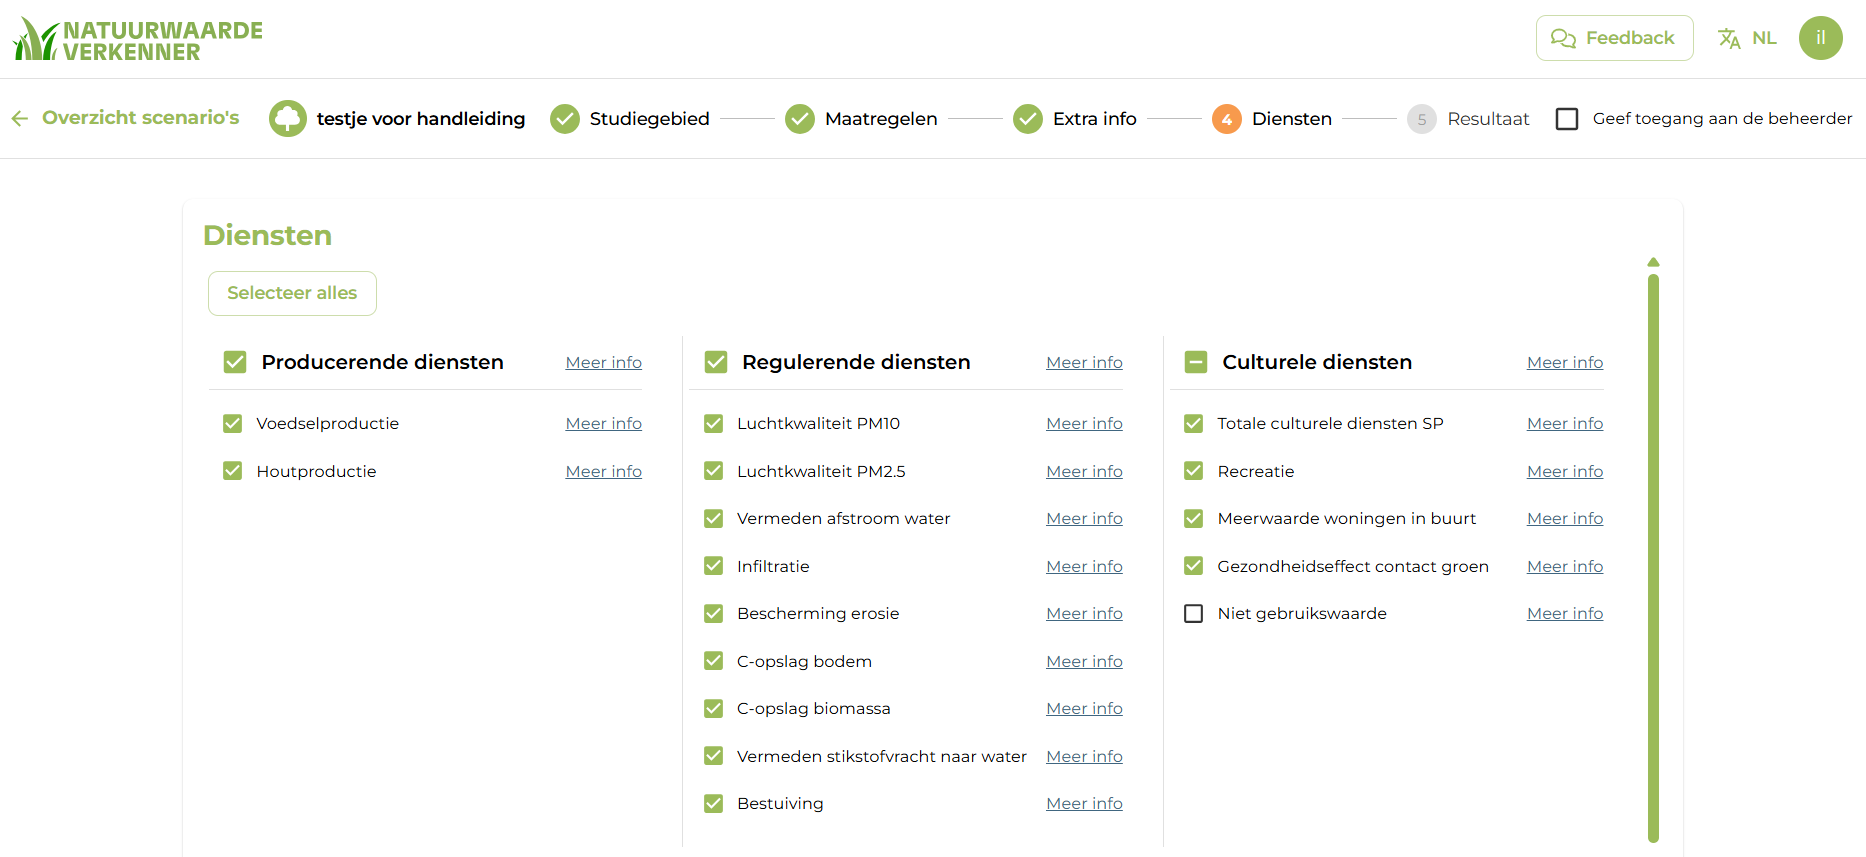
Task: Click the Feedback button
Action: click(x=1614, y=38)
